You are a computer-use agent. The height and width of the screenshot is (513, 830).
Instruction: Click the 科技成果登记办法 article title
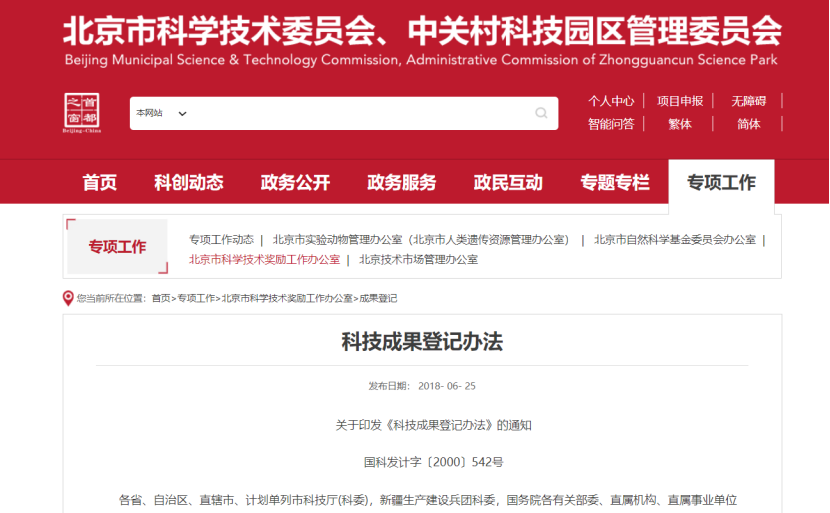point(422,341)
